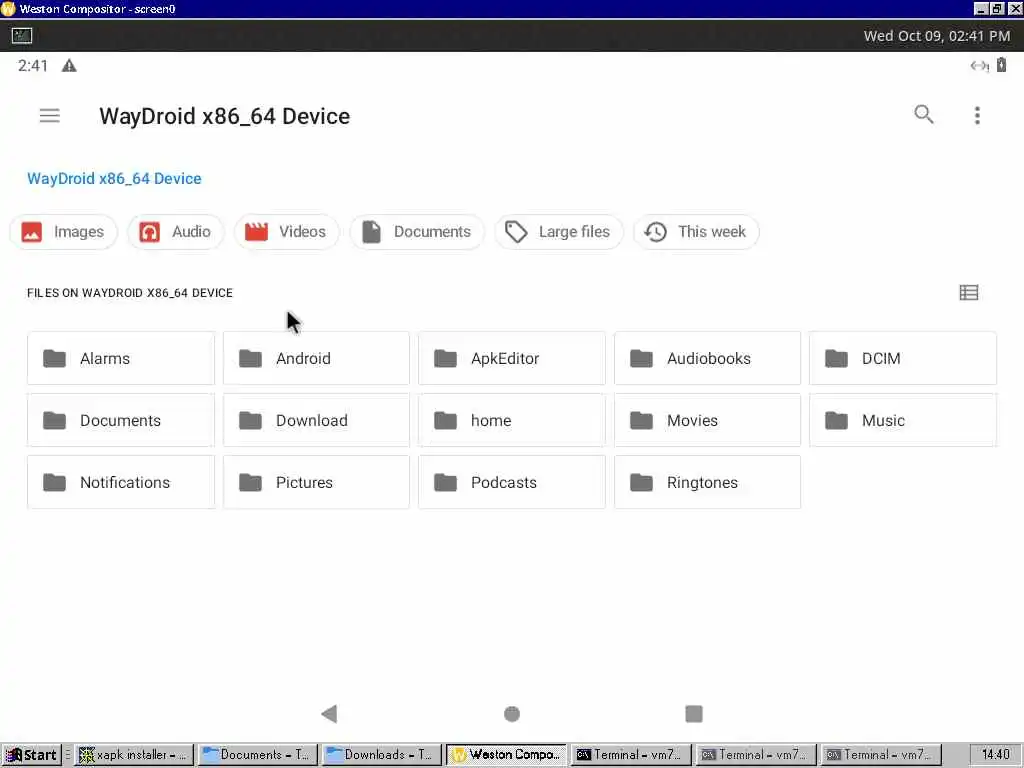Open the ApkEditor folder
Viewport: 1024px width, 768px height.
click(x=511, y=358)
